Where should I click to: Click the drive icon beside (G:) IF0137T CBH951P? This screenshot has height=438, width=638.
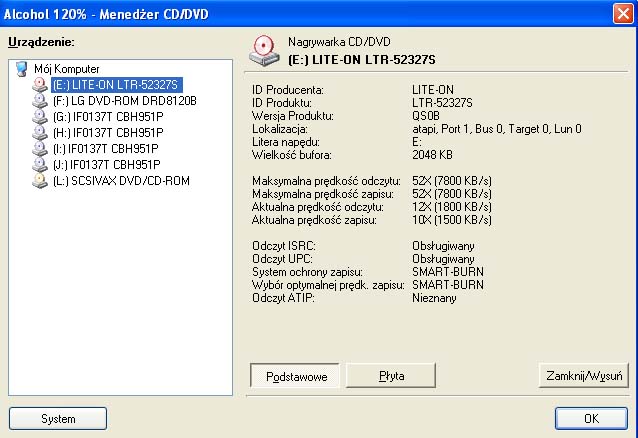40,116
